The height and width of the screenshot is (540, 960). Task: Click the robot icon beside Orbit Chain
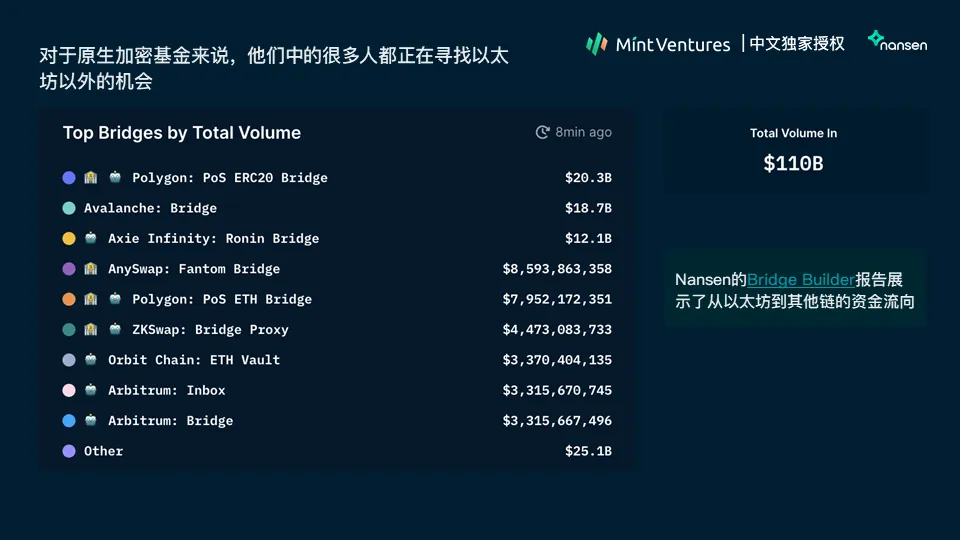[92, 360]
